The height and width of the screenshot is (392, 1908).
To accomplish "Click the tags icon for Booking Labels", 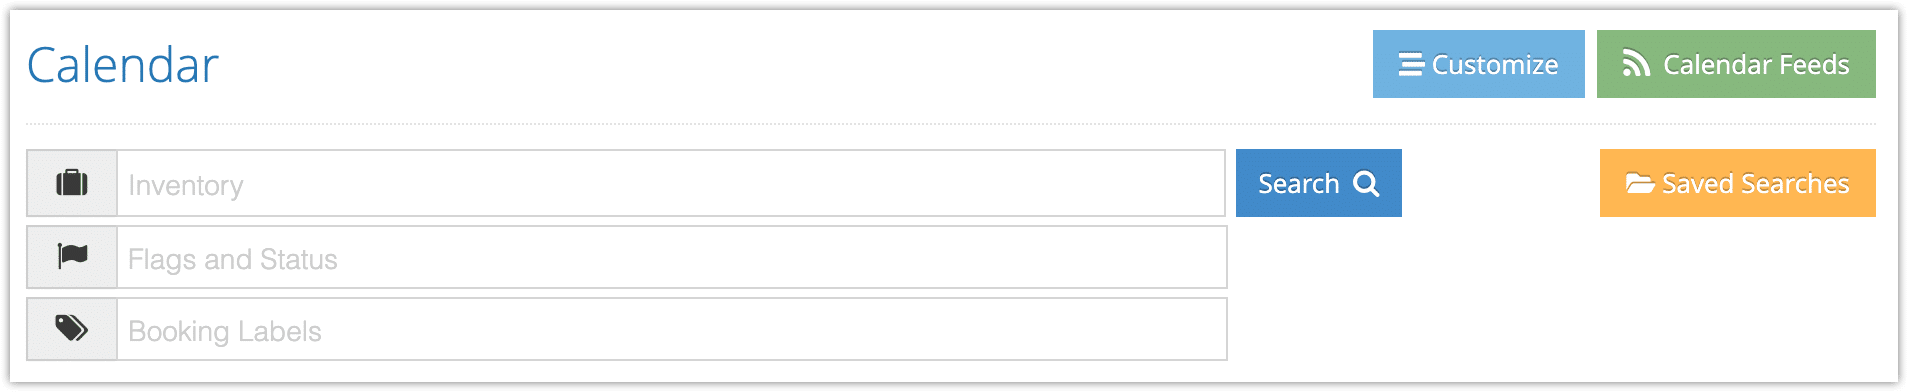I will point(72,328).
